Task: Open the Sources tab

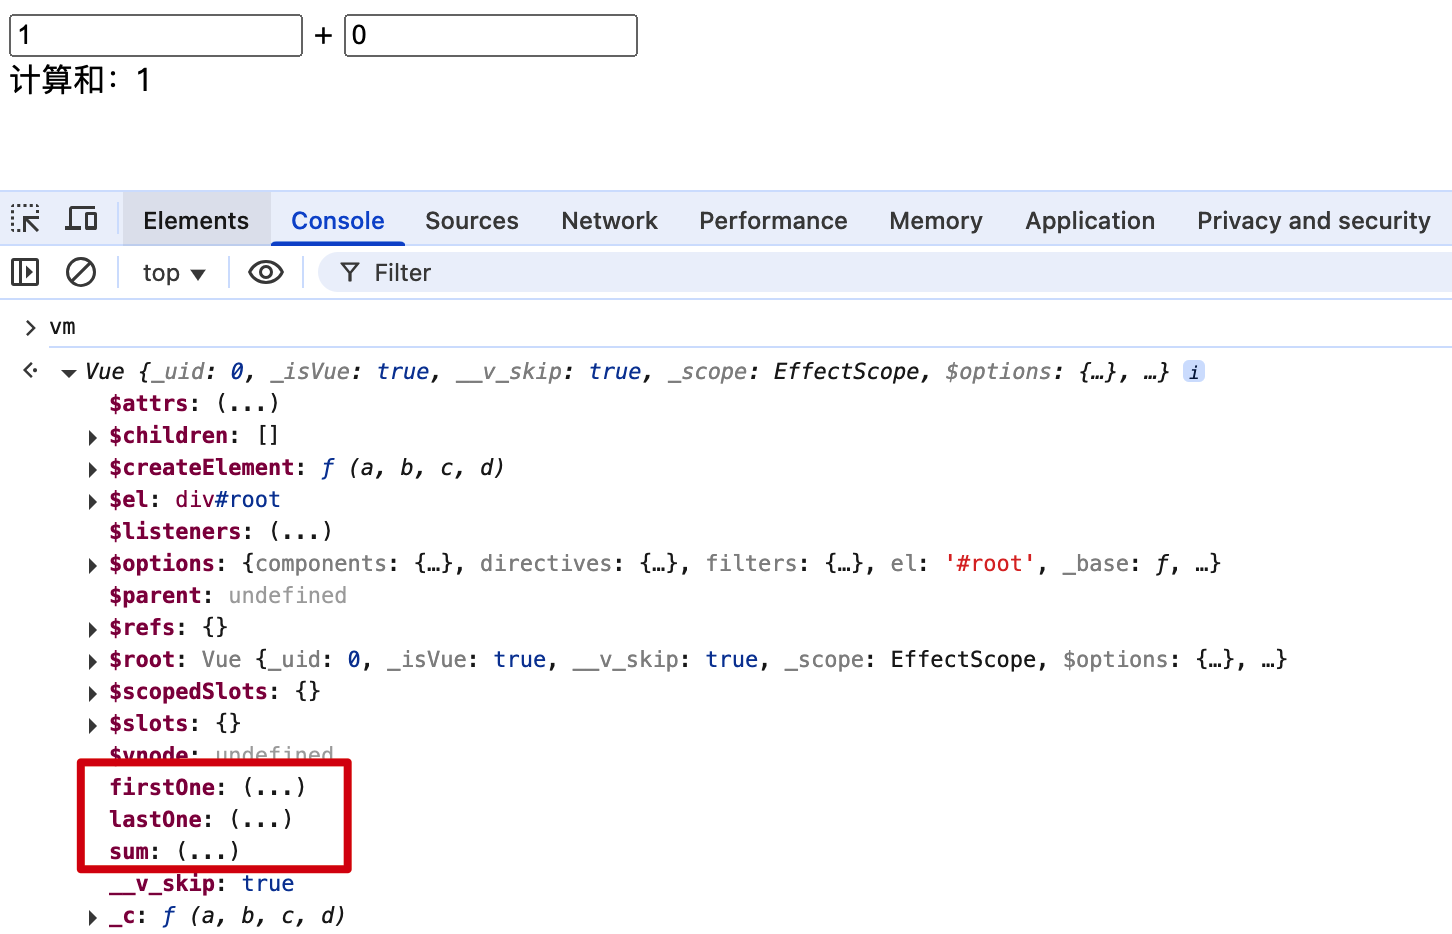Action: point(472,220)
